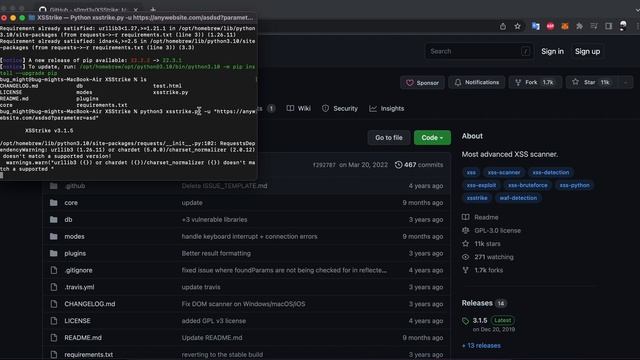Click the Sign in link
Viewport: 640px width, 360px height.
pos(552,51)
